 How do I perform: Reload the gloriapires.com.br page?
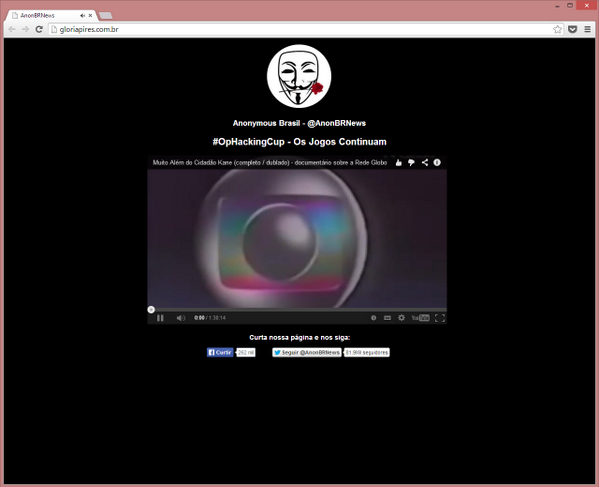point(39,29)
